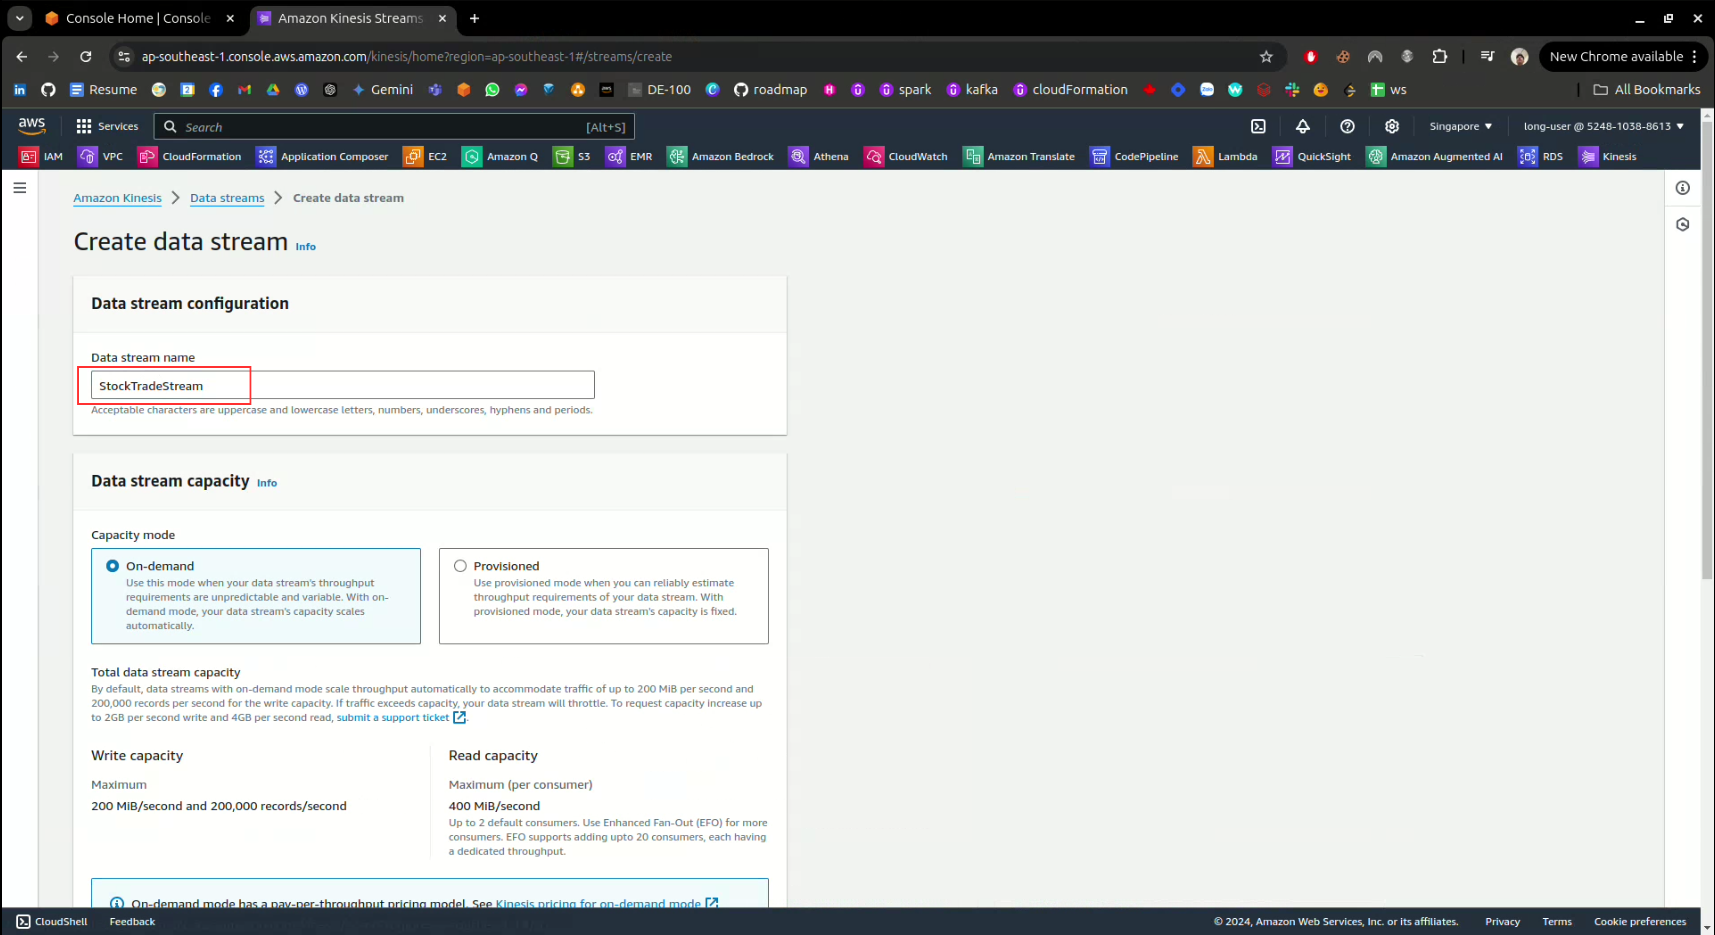
Task: Open the Services grid menu
Action: click(107, 126)
